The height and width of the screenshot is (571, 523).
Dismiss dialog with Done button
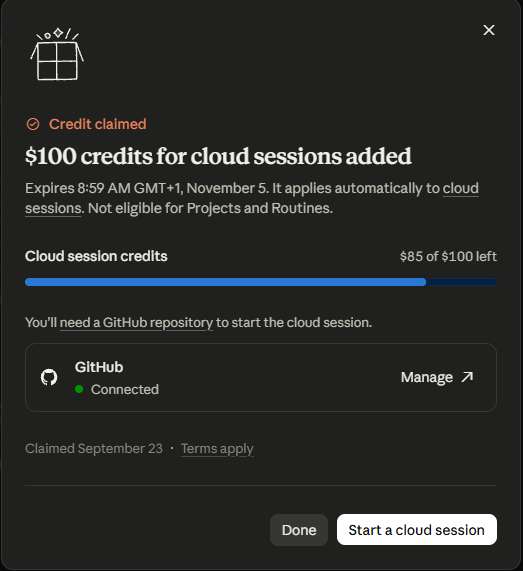[299, 530]
